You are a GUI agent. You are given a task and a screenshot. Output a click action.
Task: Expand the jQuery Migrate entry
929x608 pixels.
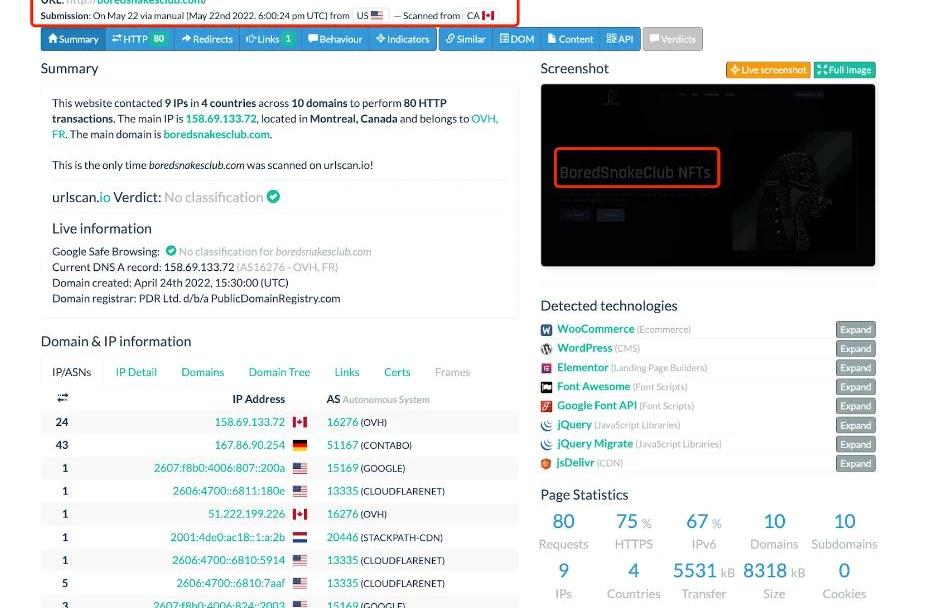tap(855, 444)
